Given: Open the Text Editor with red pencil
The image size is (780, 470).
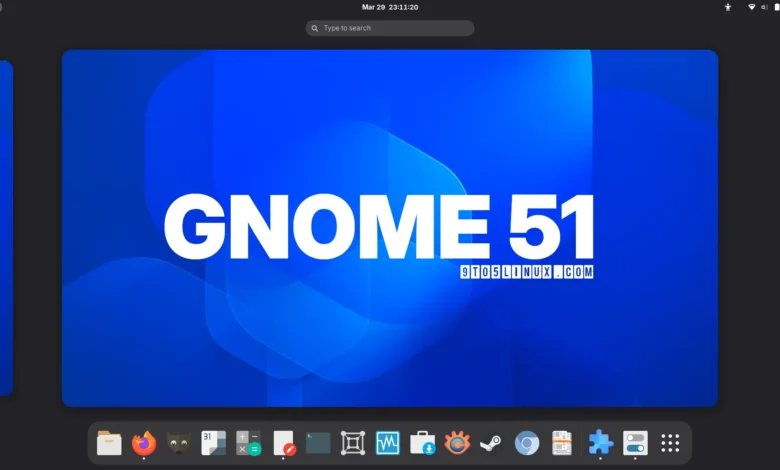Looking at the screenshot, I should coord(284,443).
